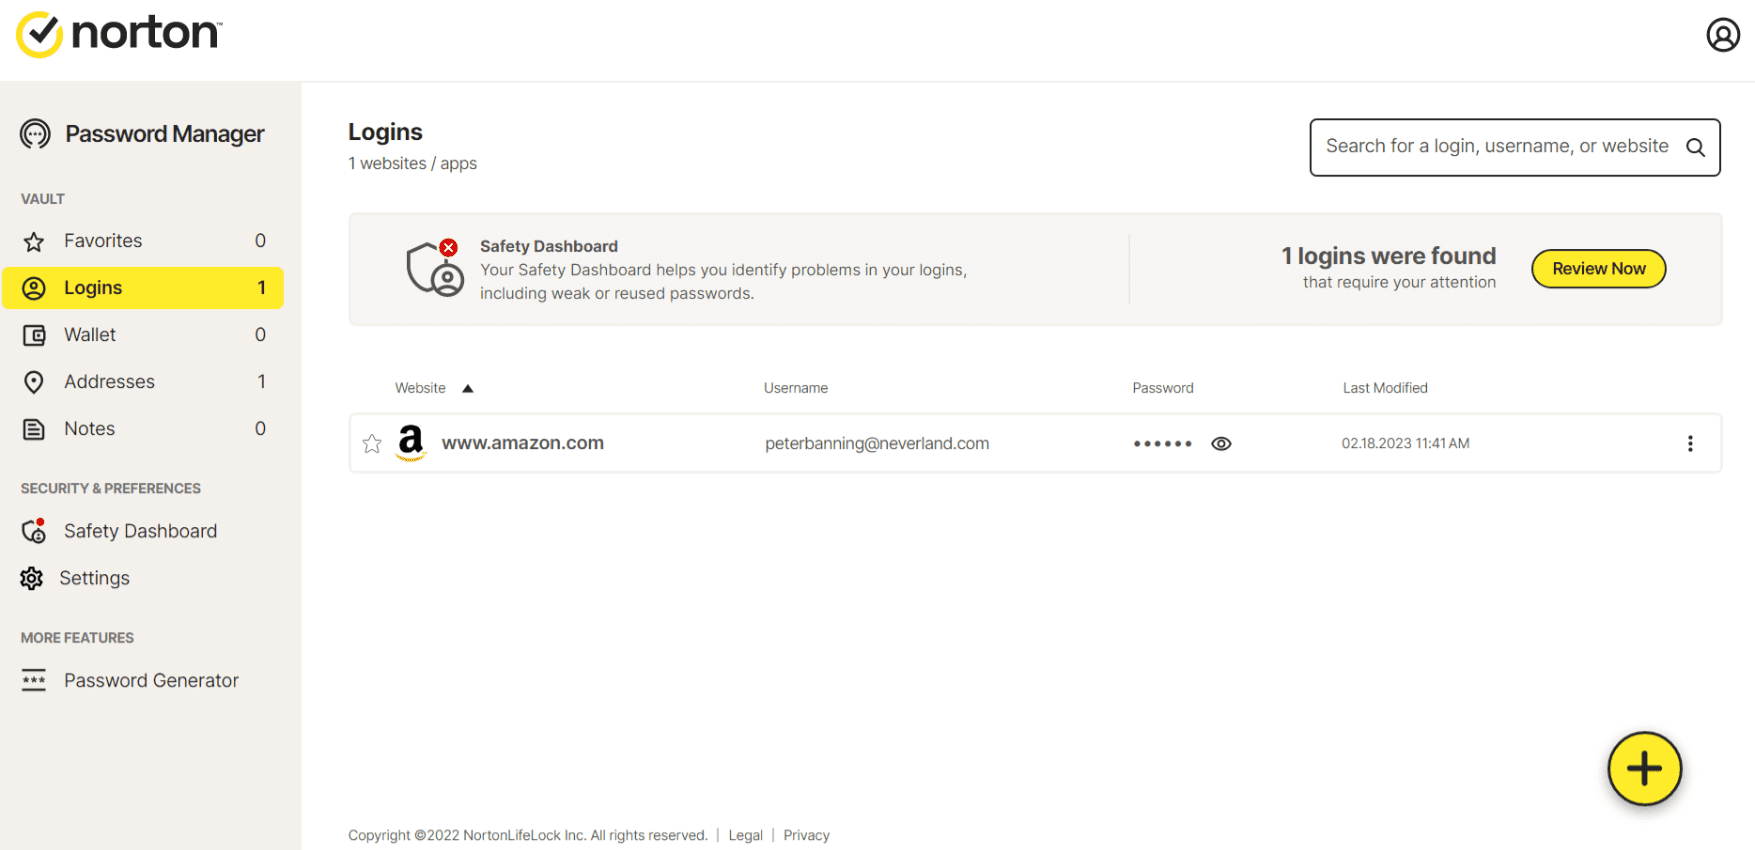Click the www.amazon.com website name

coord(523,443)
